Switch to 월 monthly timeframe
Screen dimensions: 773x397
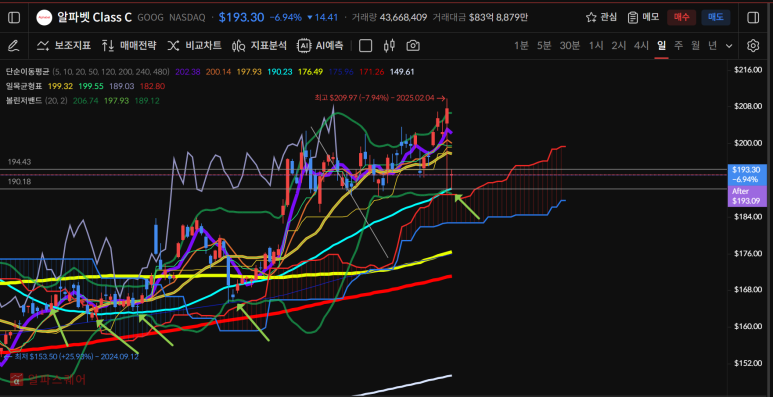(x=695, y=46)
